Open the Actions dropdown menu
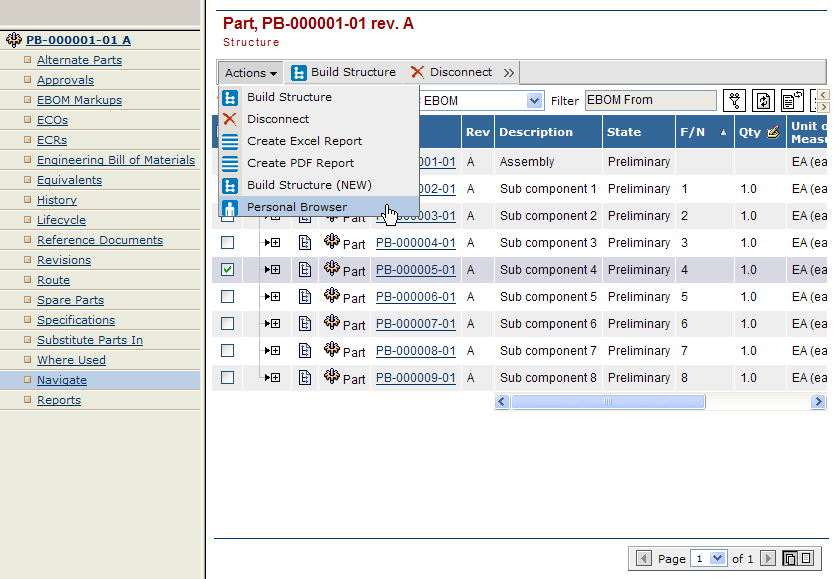 click(x=250, y=73)
